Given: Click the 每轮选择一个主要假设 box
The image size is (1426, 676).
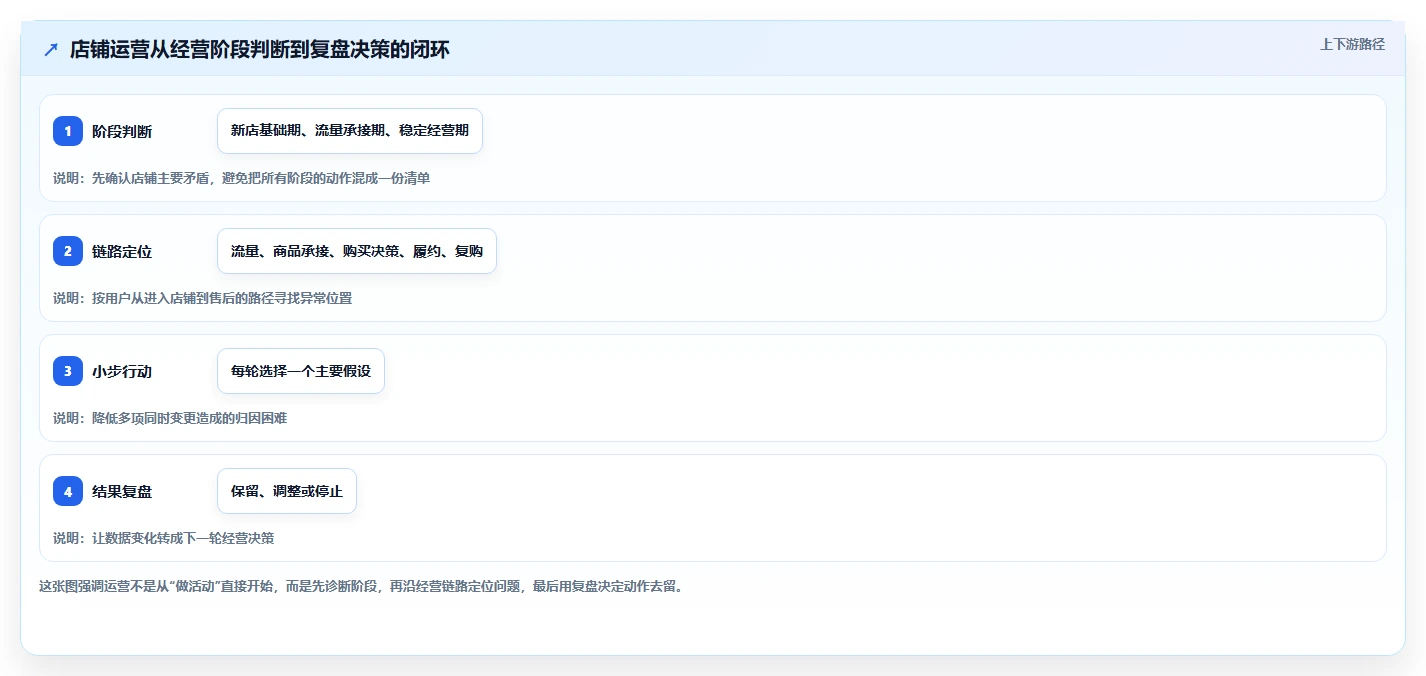Looking at the screenshot, I should coord(301,371).
